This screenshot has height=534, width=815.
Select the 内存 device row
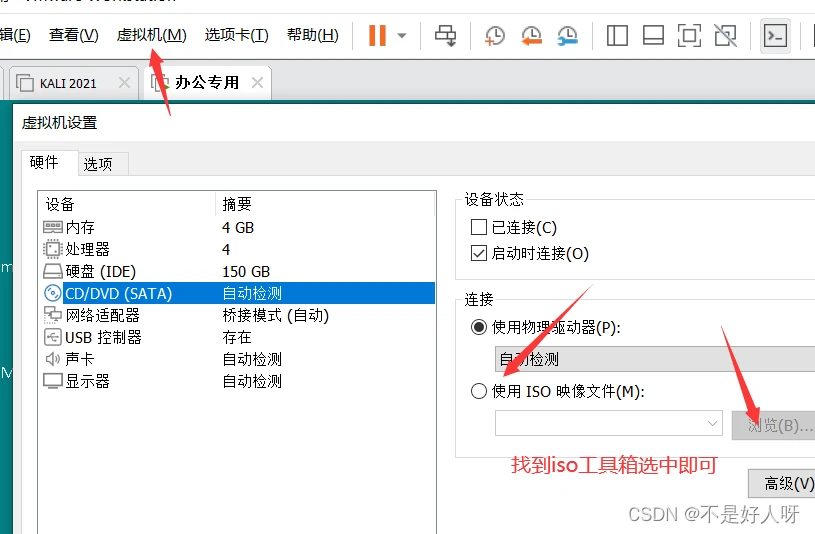[237, 227]
